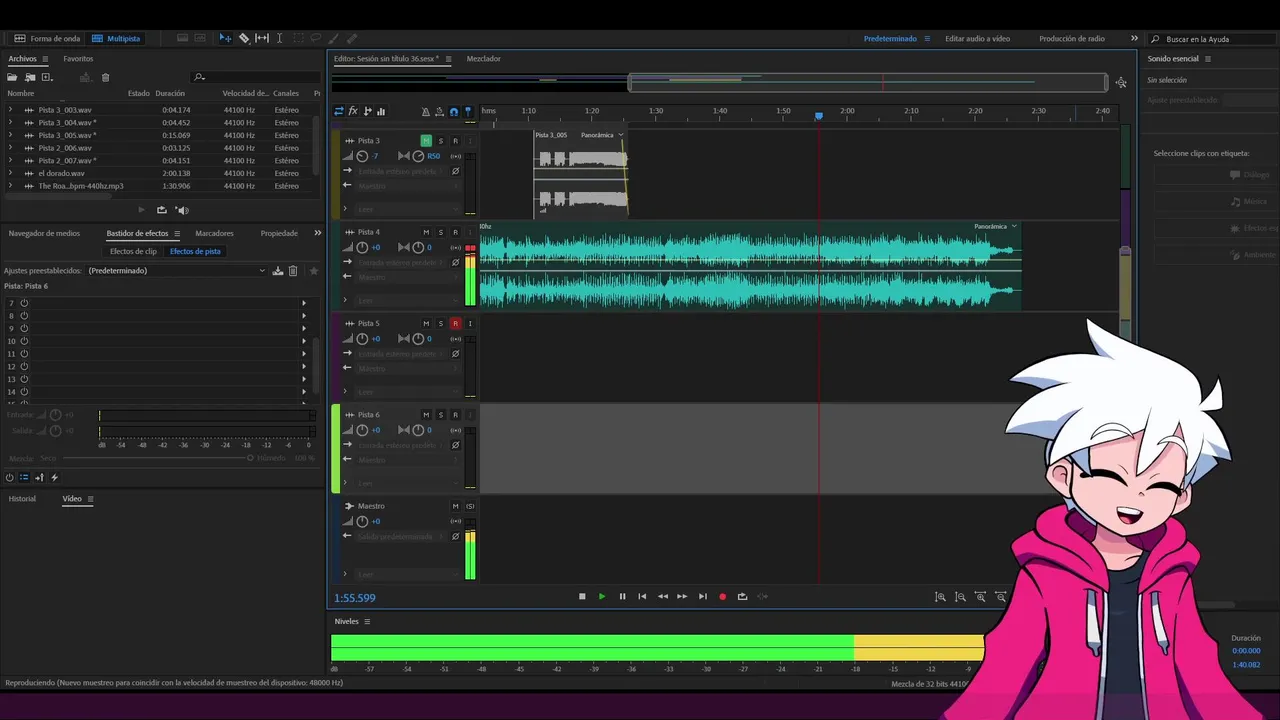The height and width of the screenshot is (720, 1280).
Task: Click the green Play button
Action: 602,596
